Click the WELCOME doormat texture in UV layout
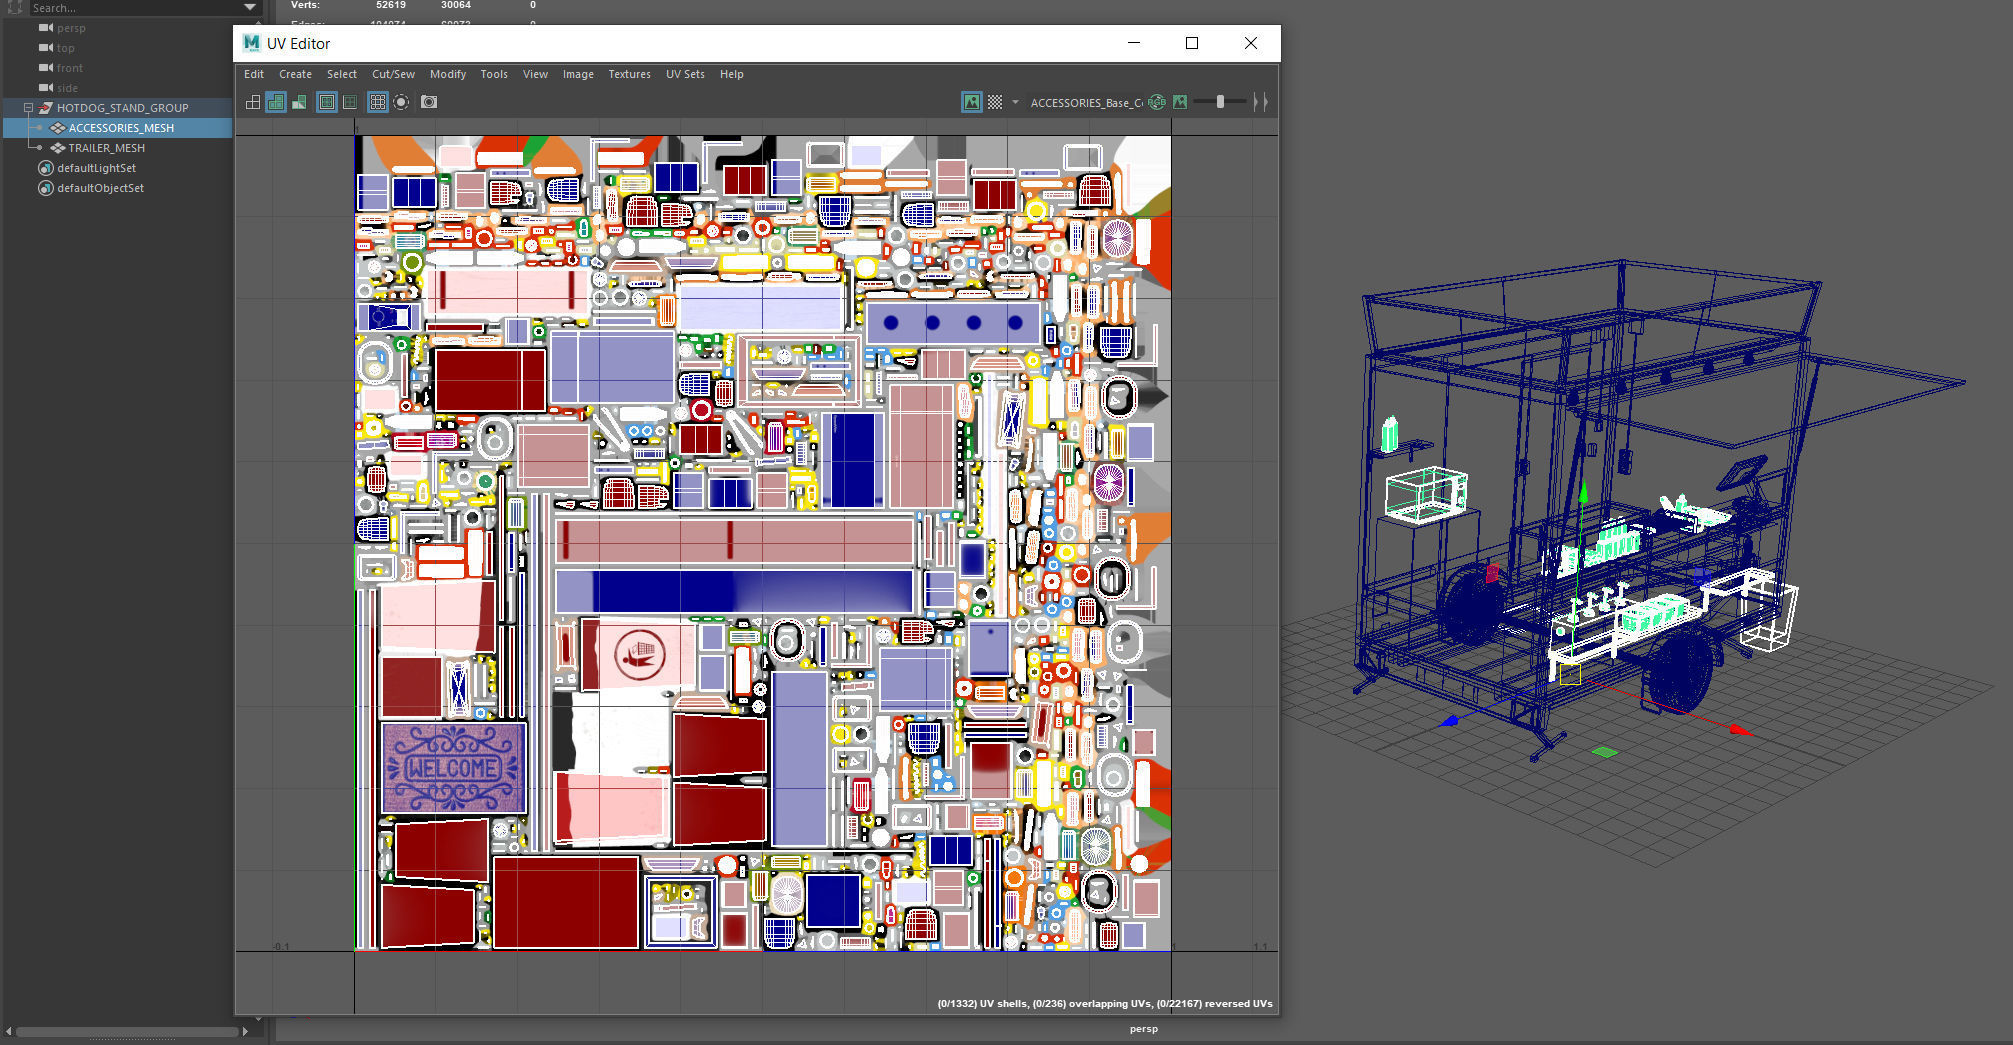Screen dimensions: 2013x1045 pos(454,768)
